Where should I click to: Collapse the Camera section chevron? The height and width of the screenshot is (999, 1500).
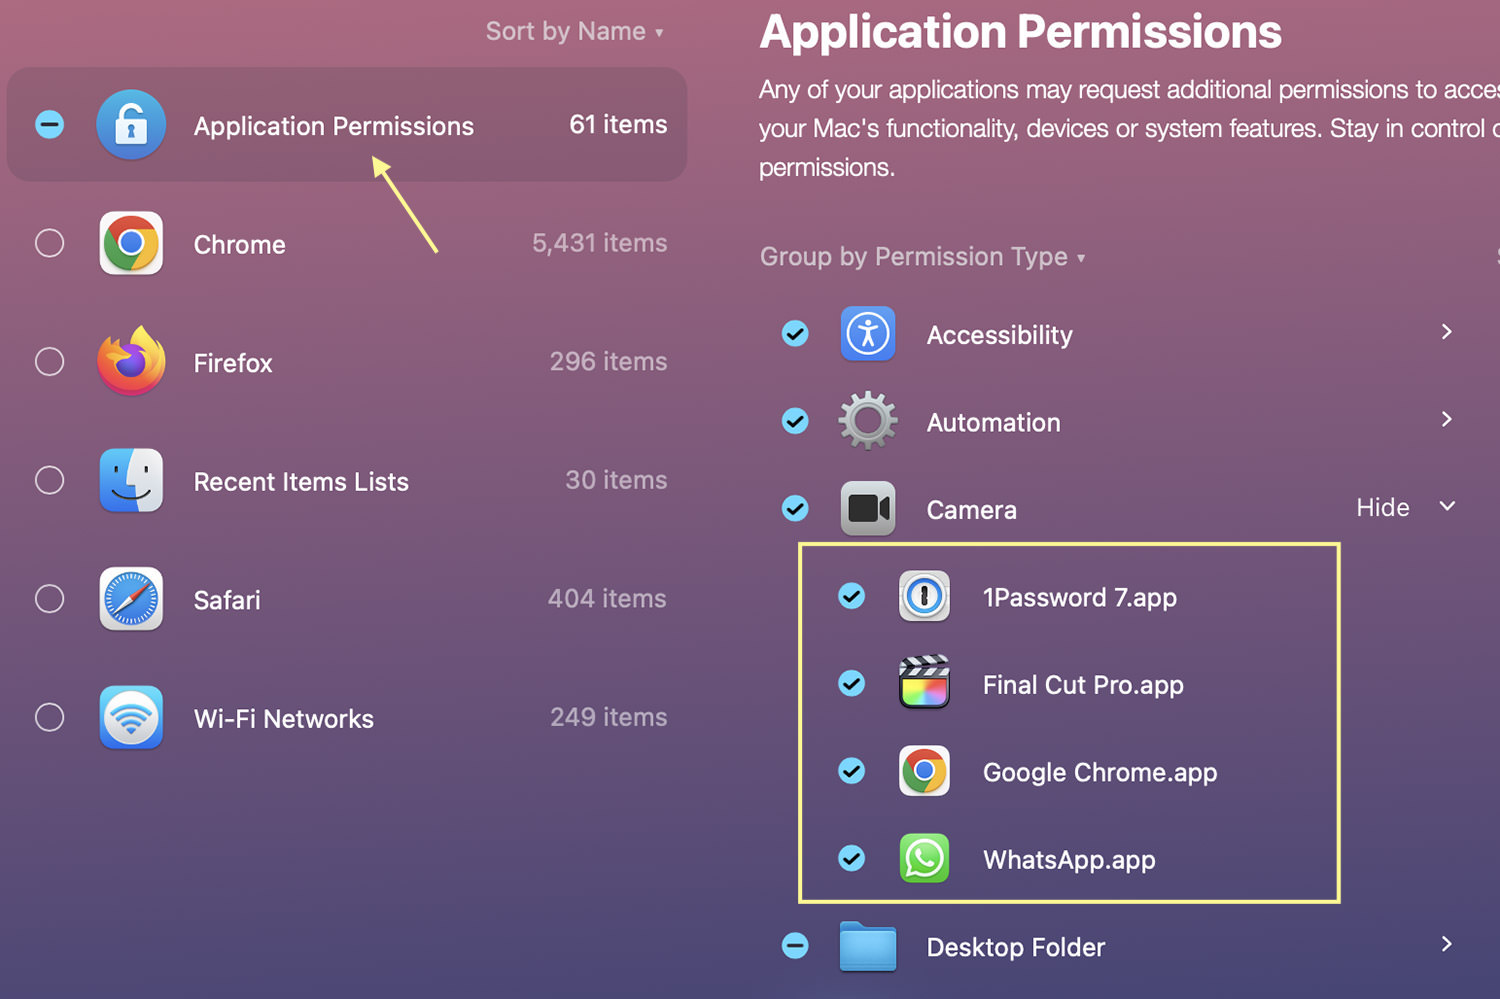1447,506
